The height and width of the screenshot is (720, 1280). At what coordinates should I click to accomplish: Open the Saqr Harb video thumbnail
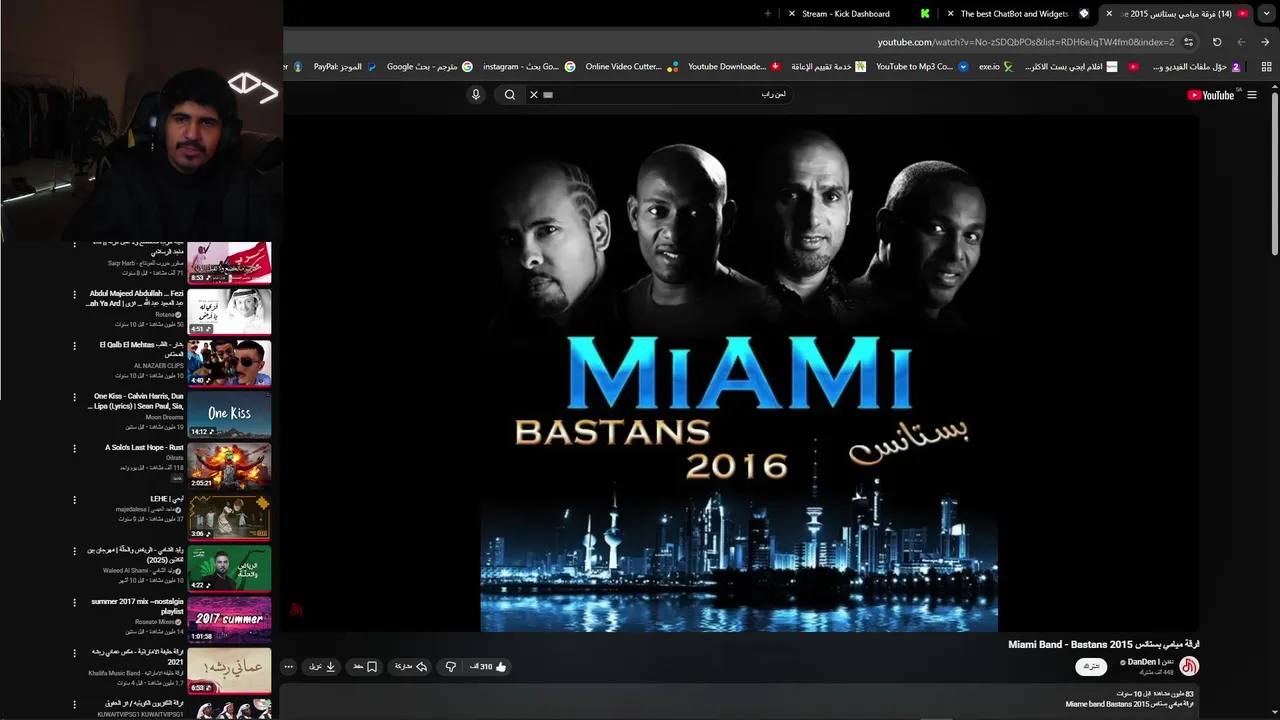[x=229, y=263]
